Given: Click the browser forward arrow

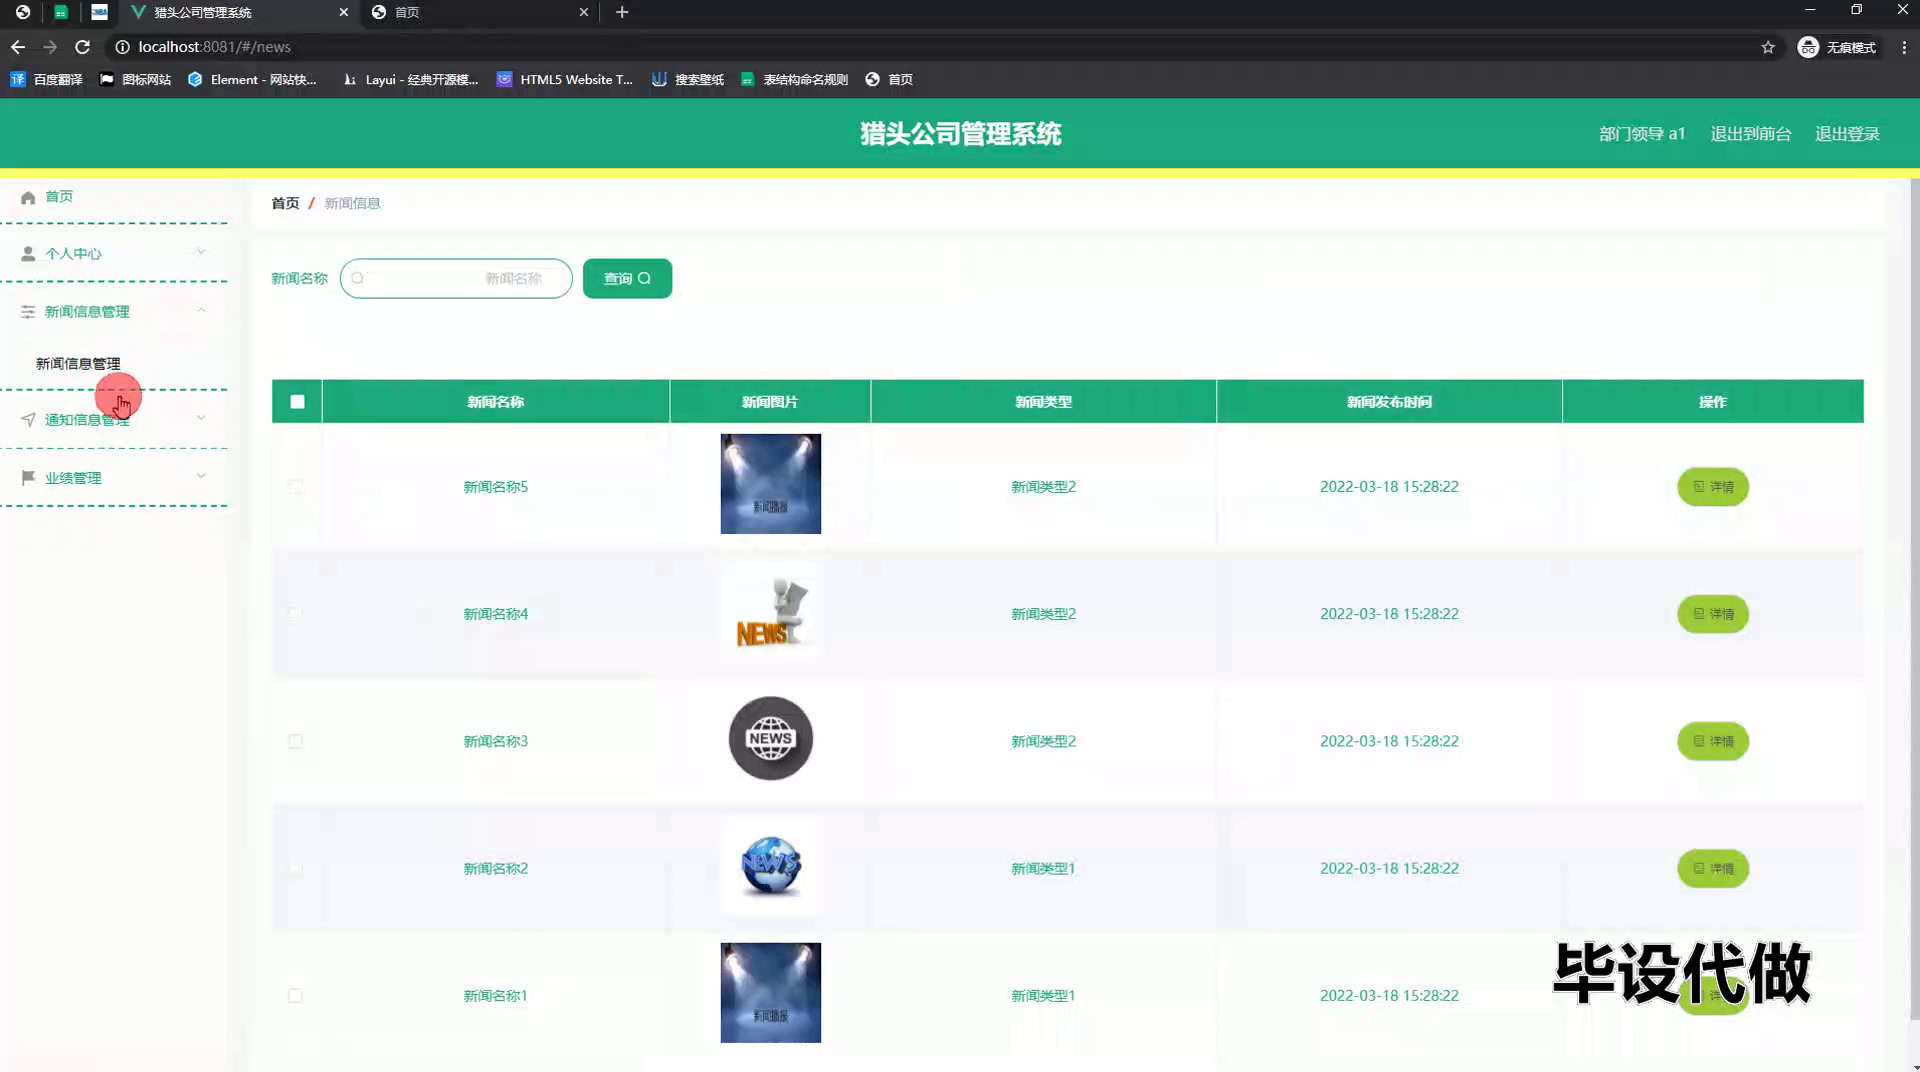Looking at the screenshot, I should [x=50, y=47].
